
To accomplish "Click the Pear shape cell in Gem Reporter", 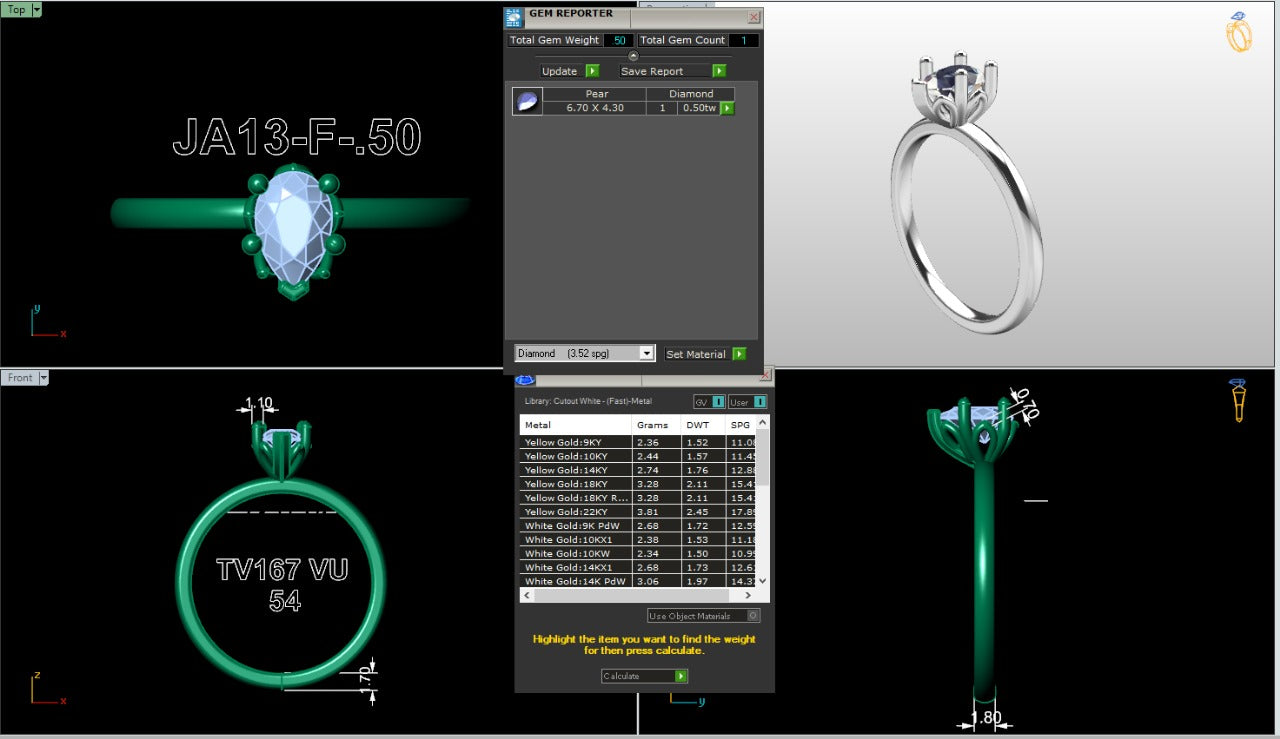I will click(x=594, y=94).
